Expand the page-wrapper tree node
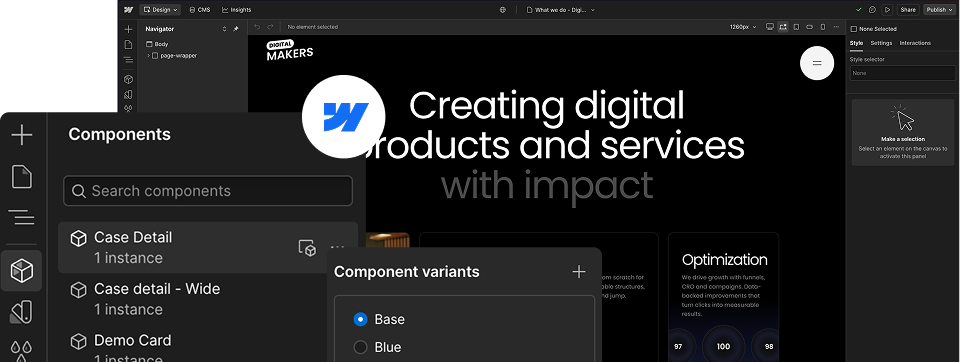This screenshot has width=960, height=362. [x=148, y=56]
